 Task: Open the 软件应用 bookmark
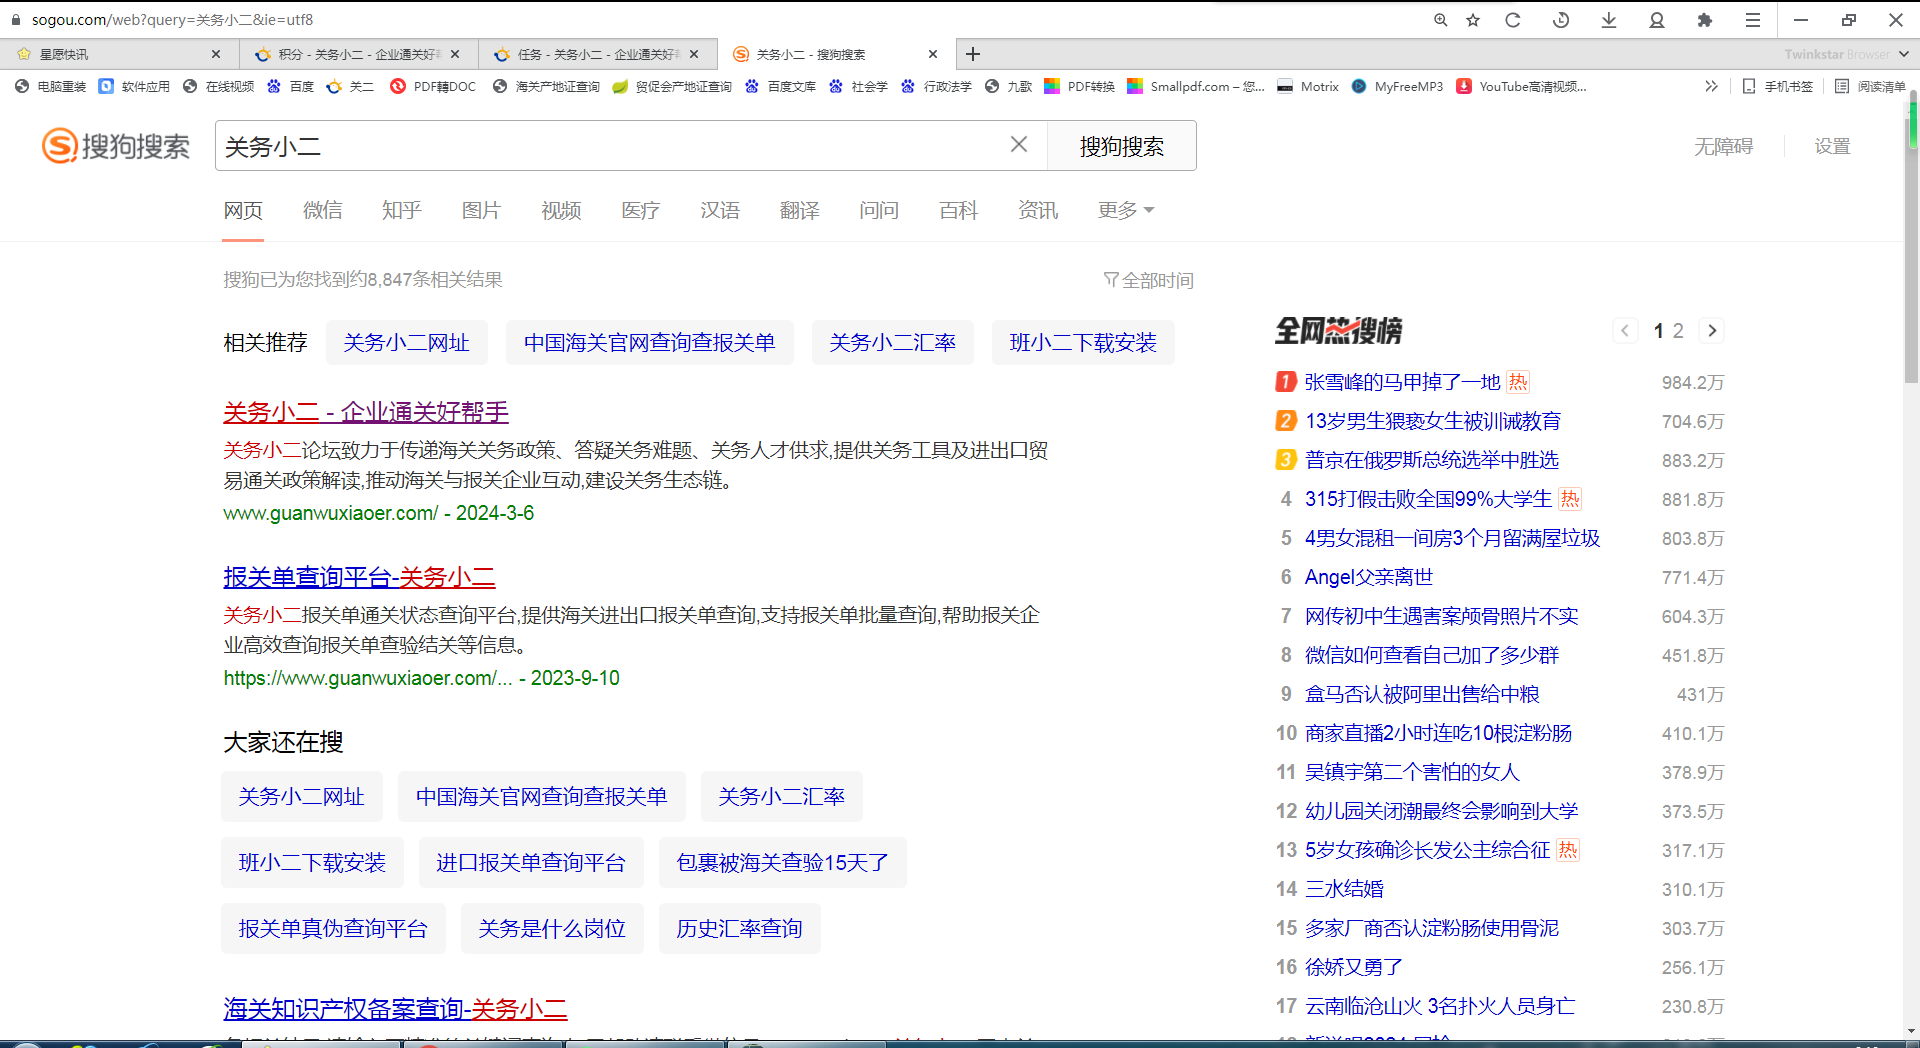(x=135, y=87)
